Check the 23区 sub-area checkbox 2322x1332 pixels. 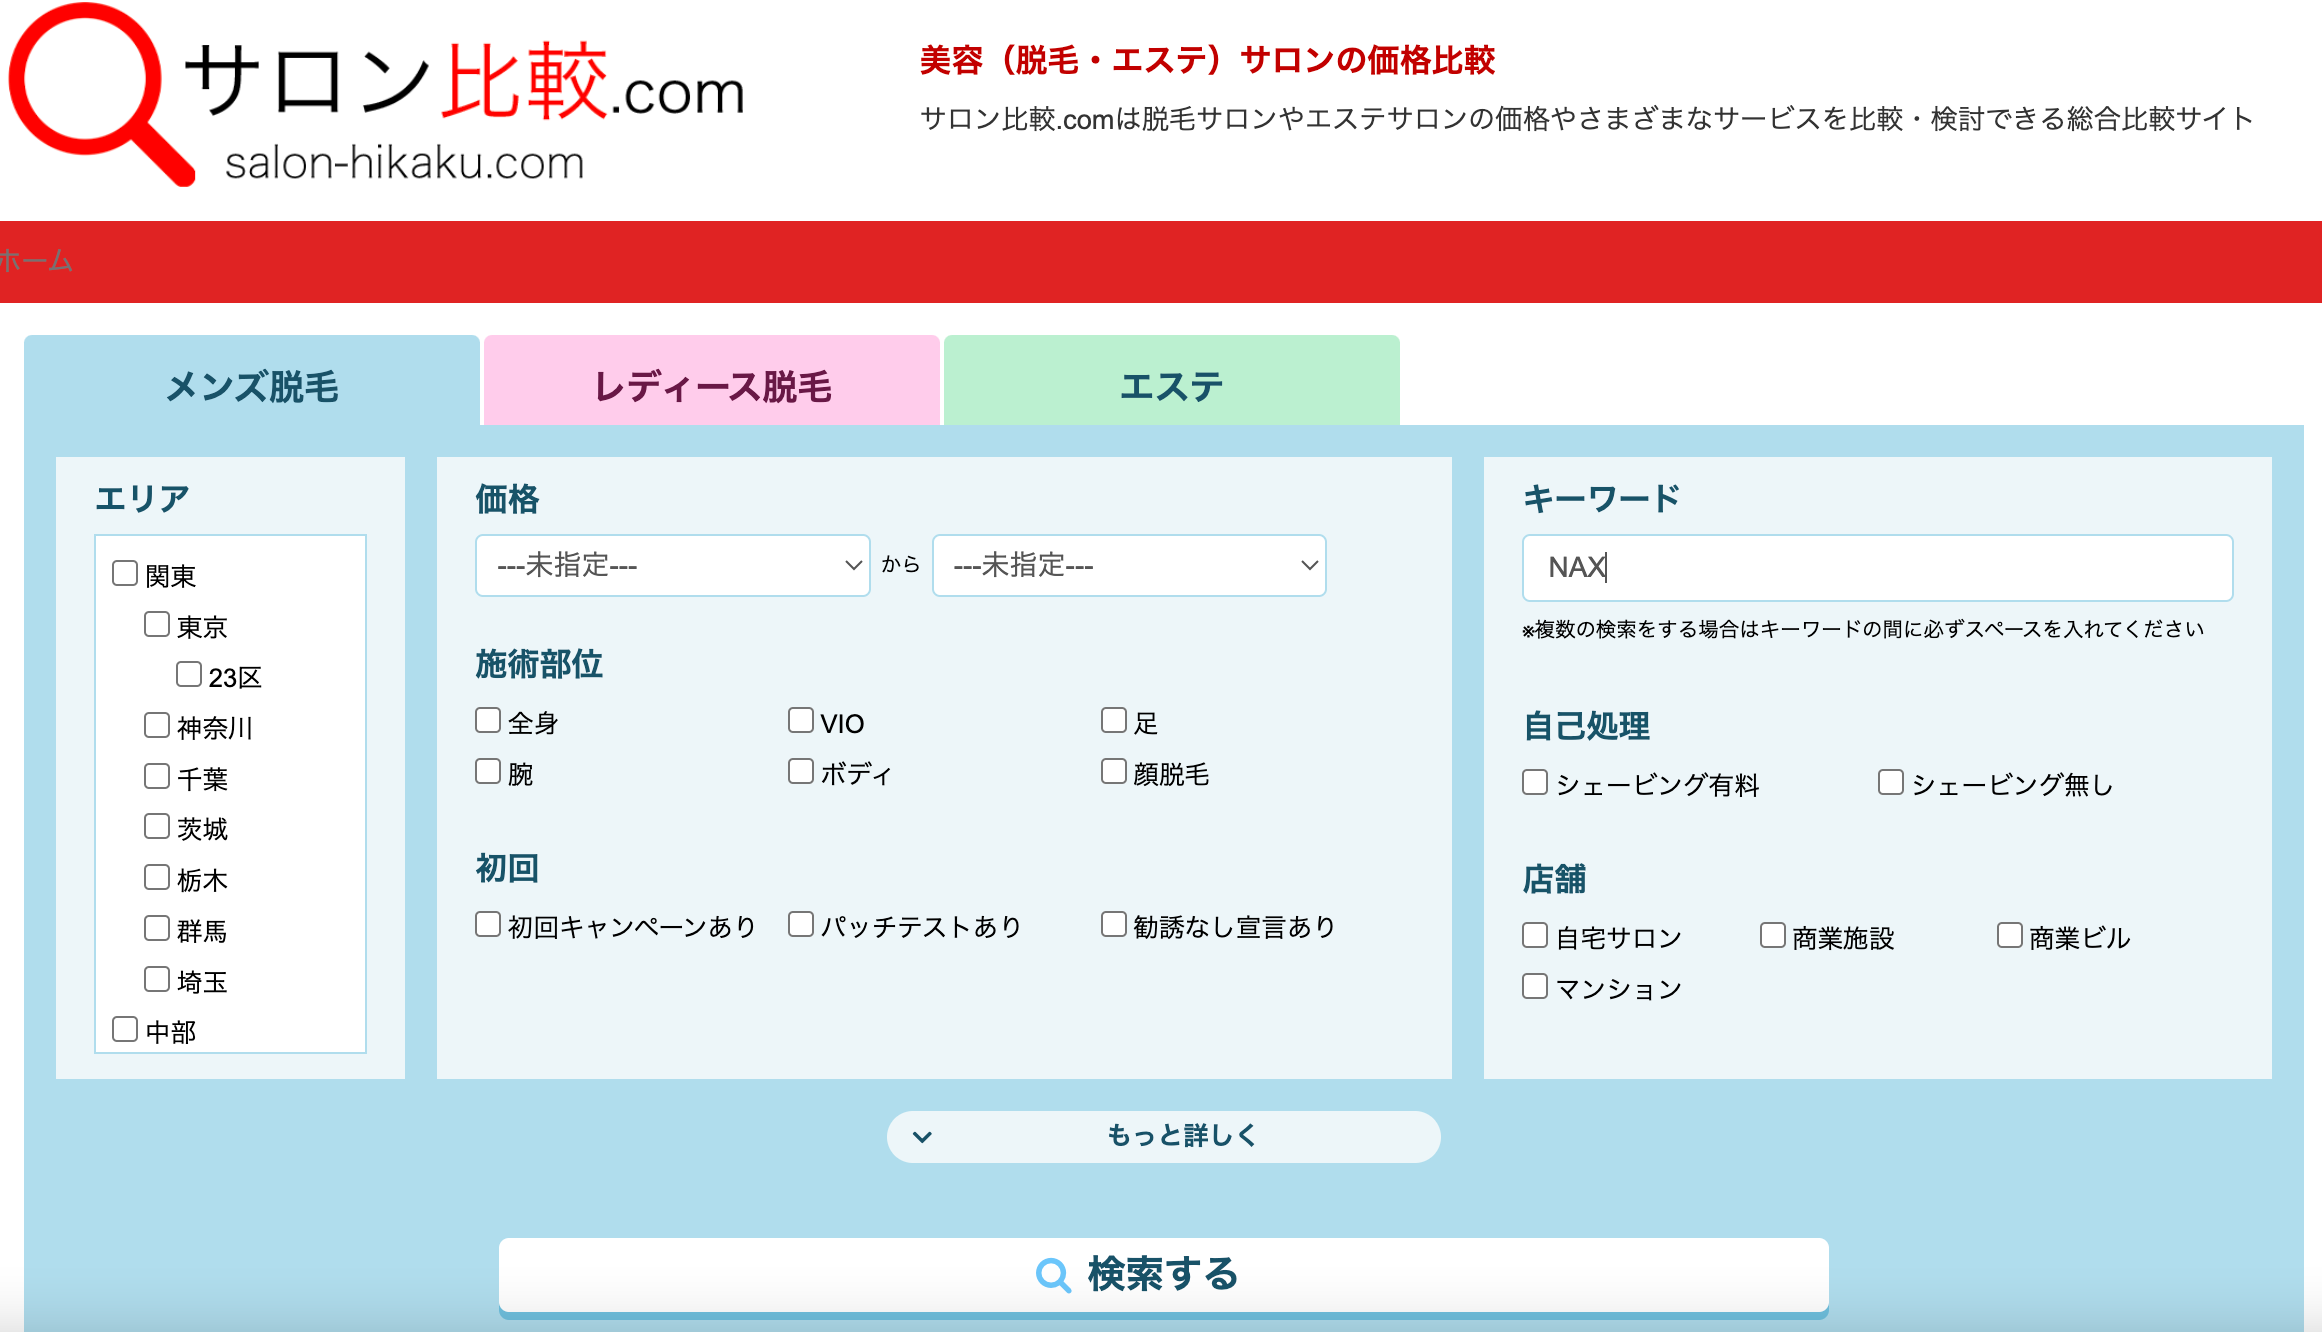tap(189, 675)
